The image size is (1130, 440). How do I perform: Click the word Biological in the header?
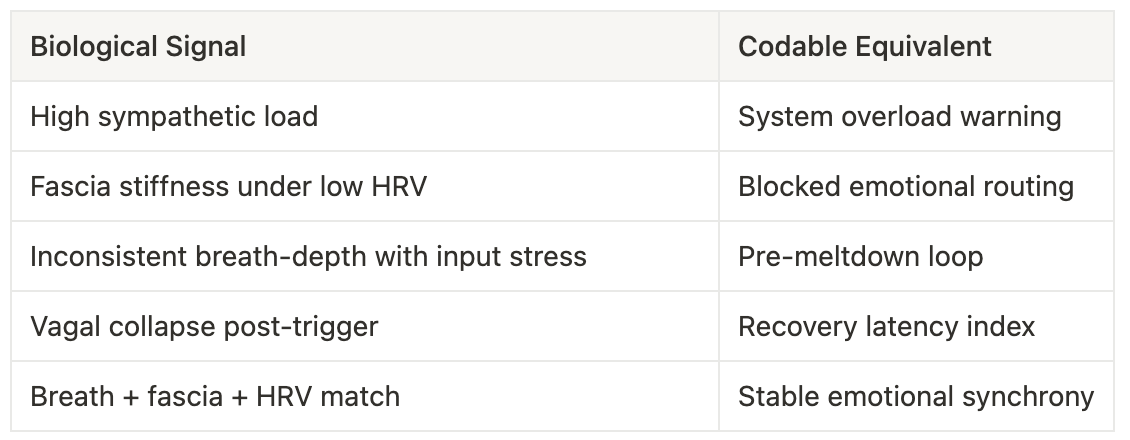click(x=94, y=48)
